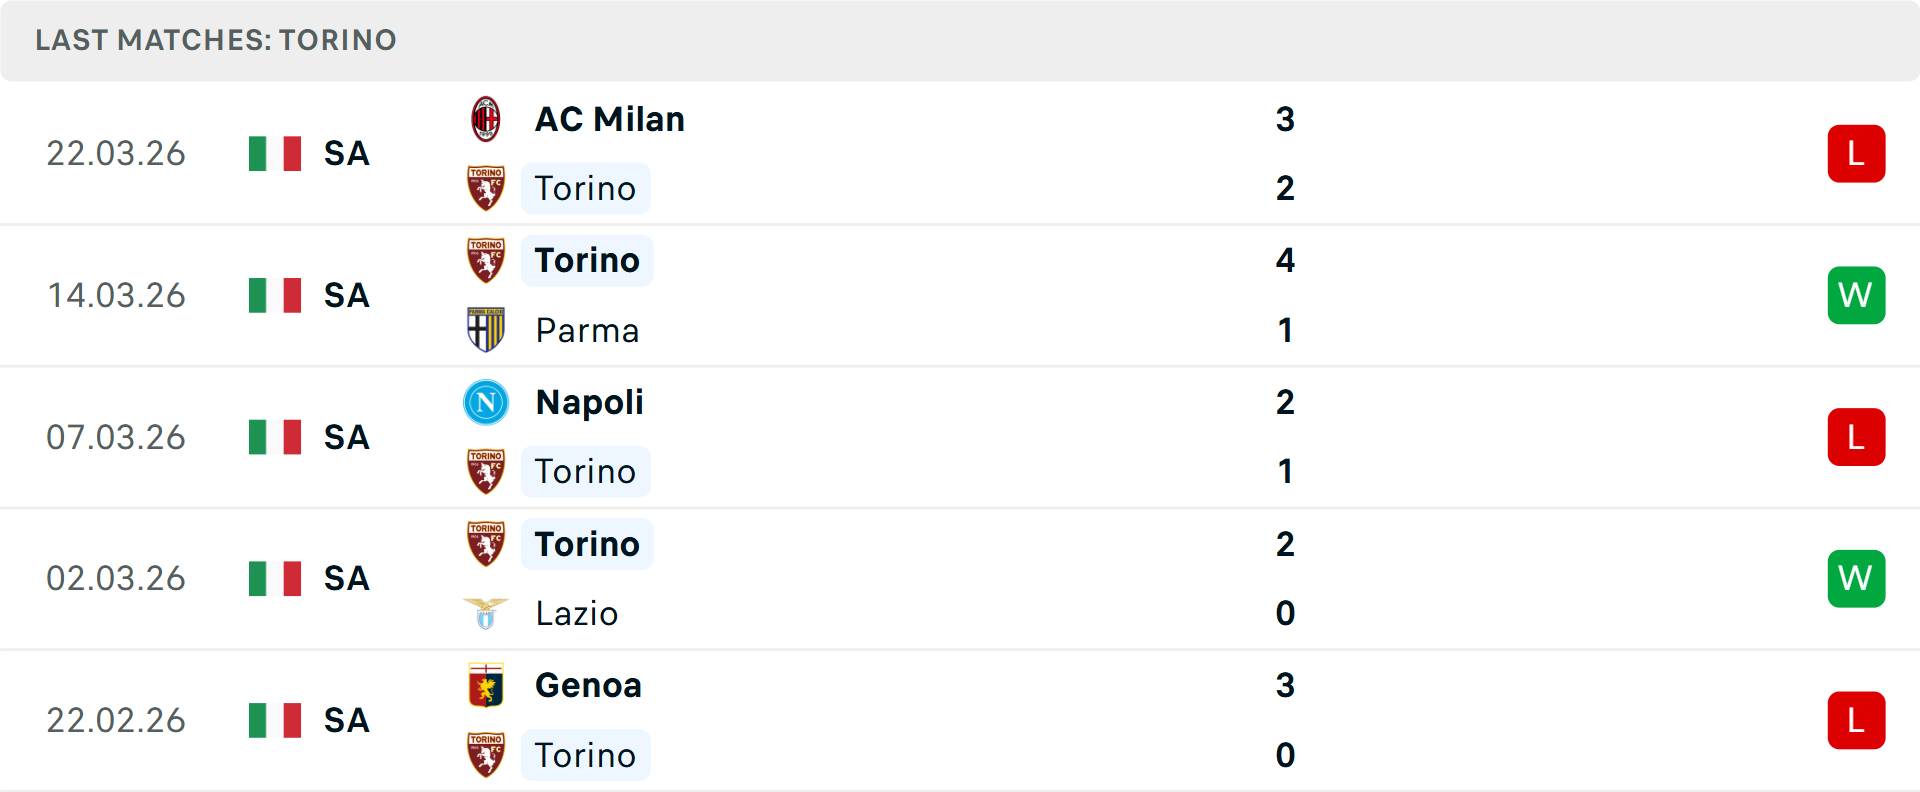Open the Genoa team link
Image resolution: width=1920 pixels, height=792 pixels.
(x=588, y=685)
